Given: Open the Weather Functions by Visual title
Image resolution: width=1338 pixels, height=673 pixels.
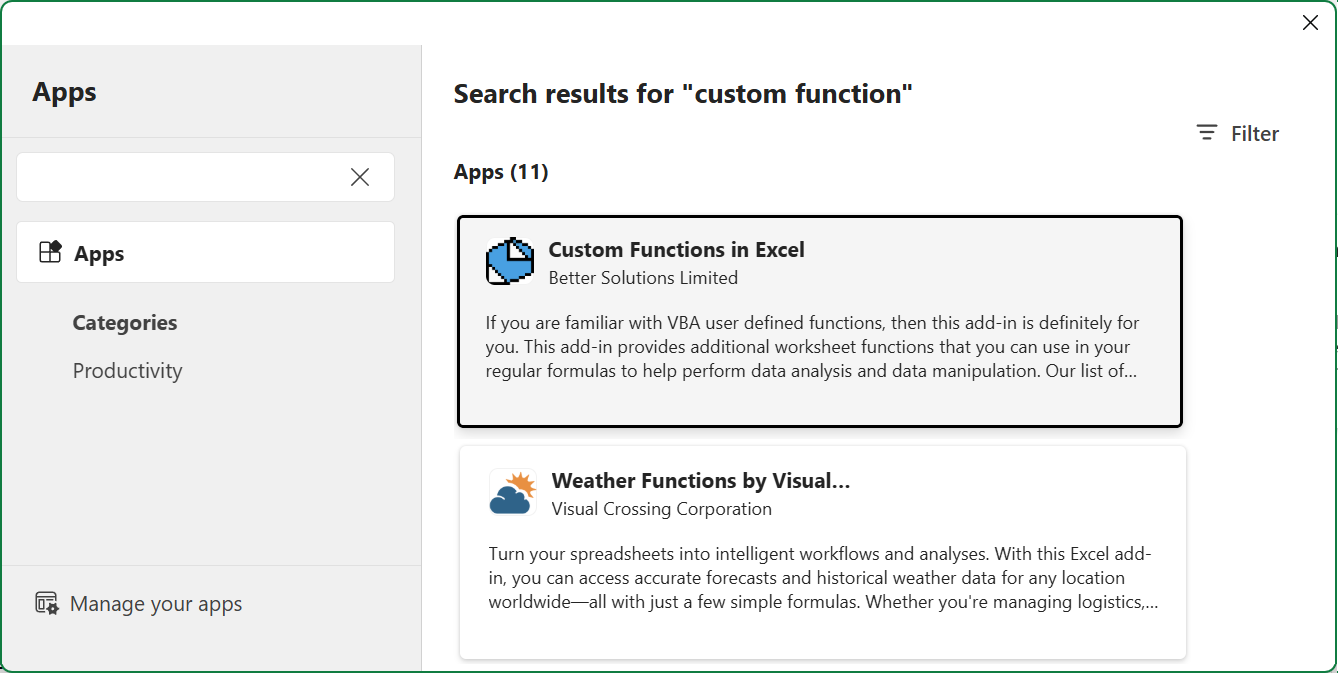Looking at the screenshot, I should click(700, 481).
